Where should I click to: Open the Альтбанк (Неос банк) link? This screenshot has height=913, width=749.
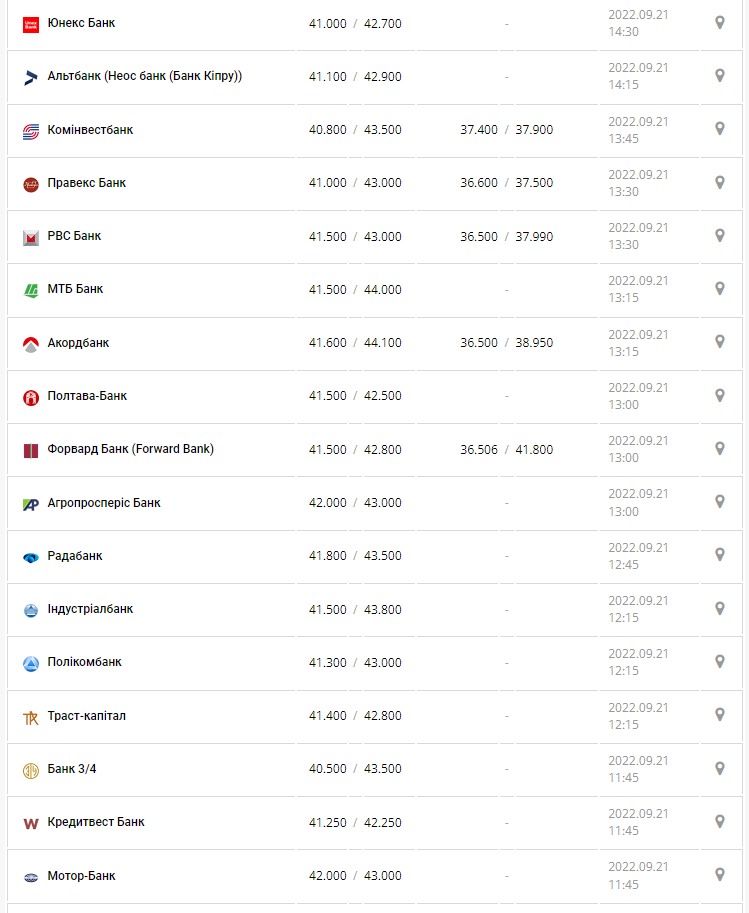pos(145,76)
